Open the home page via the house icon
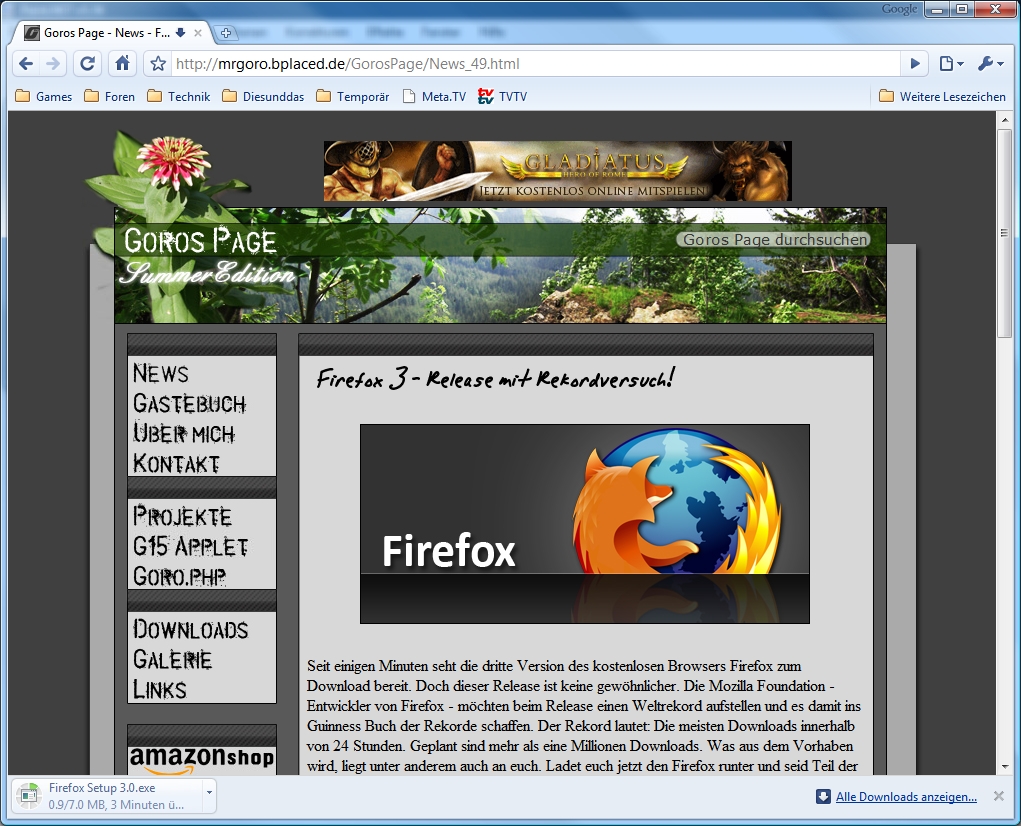Image resolution: width=1021 pixels, height=826 pixels. point(122,64)
